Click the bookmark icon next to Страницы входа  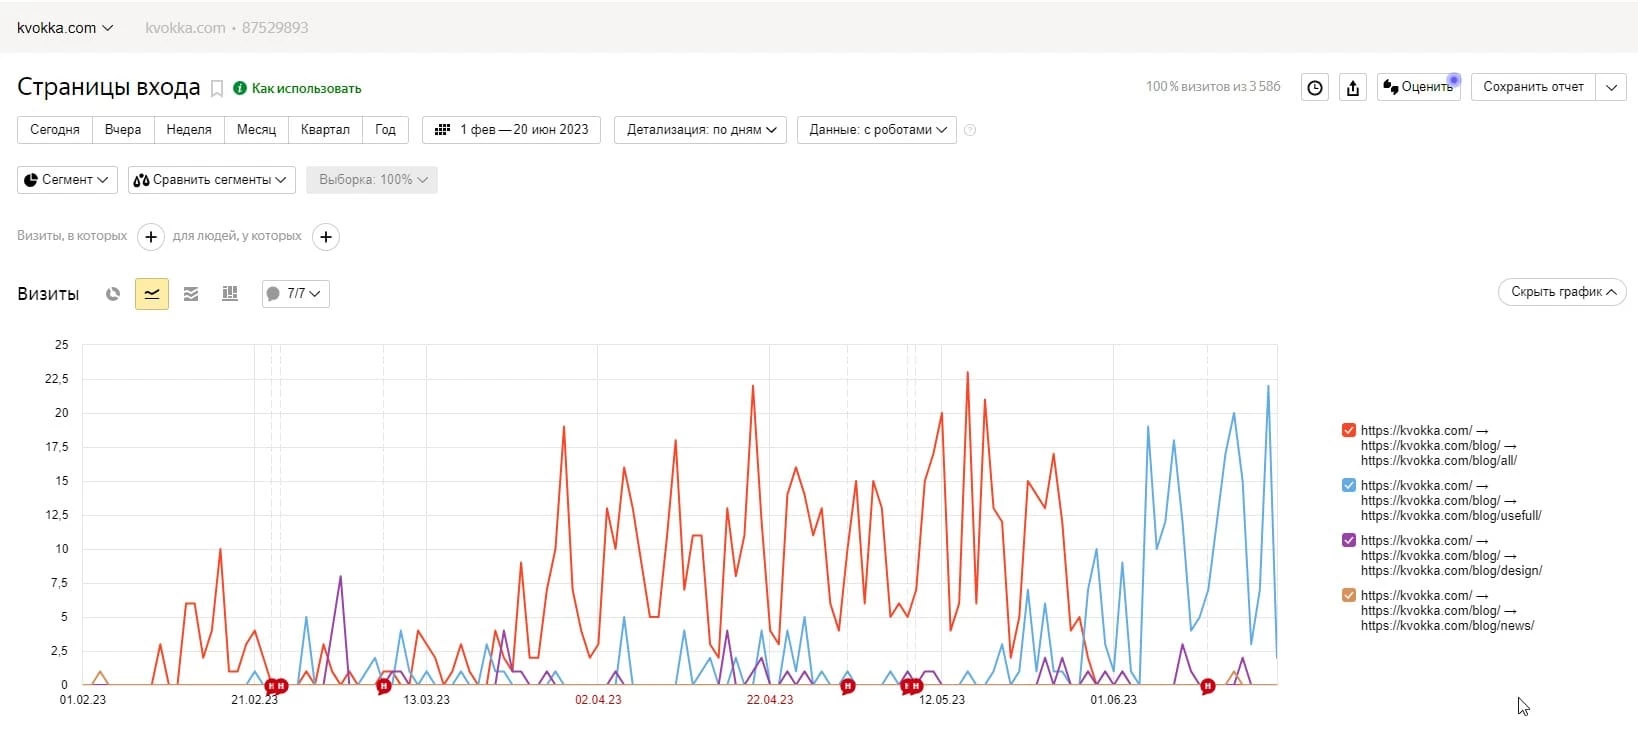tap(216, 89)
